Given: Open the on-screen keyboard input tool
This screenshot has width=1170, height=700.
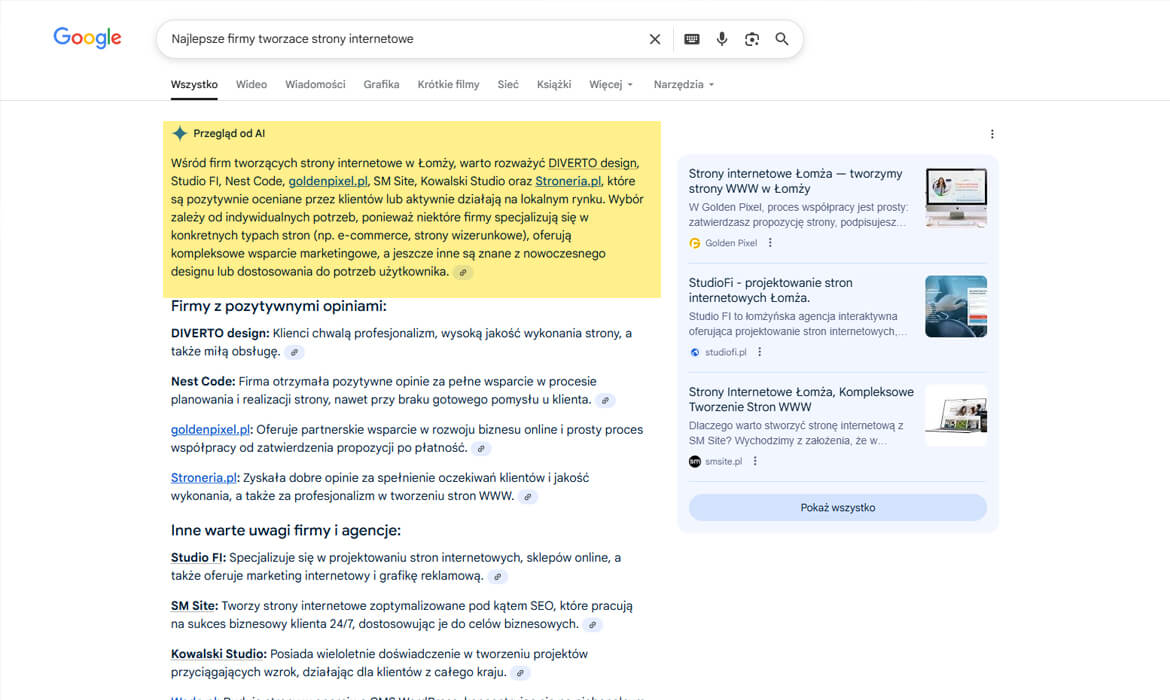Looking at the screenshot, I should coord(691,39).
